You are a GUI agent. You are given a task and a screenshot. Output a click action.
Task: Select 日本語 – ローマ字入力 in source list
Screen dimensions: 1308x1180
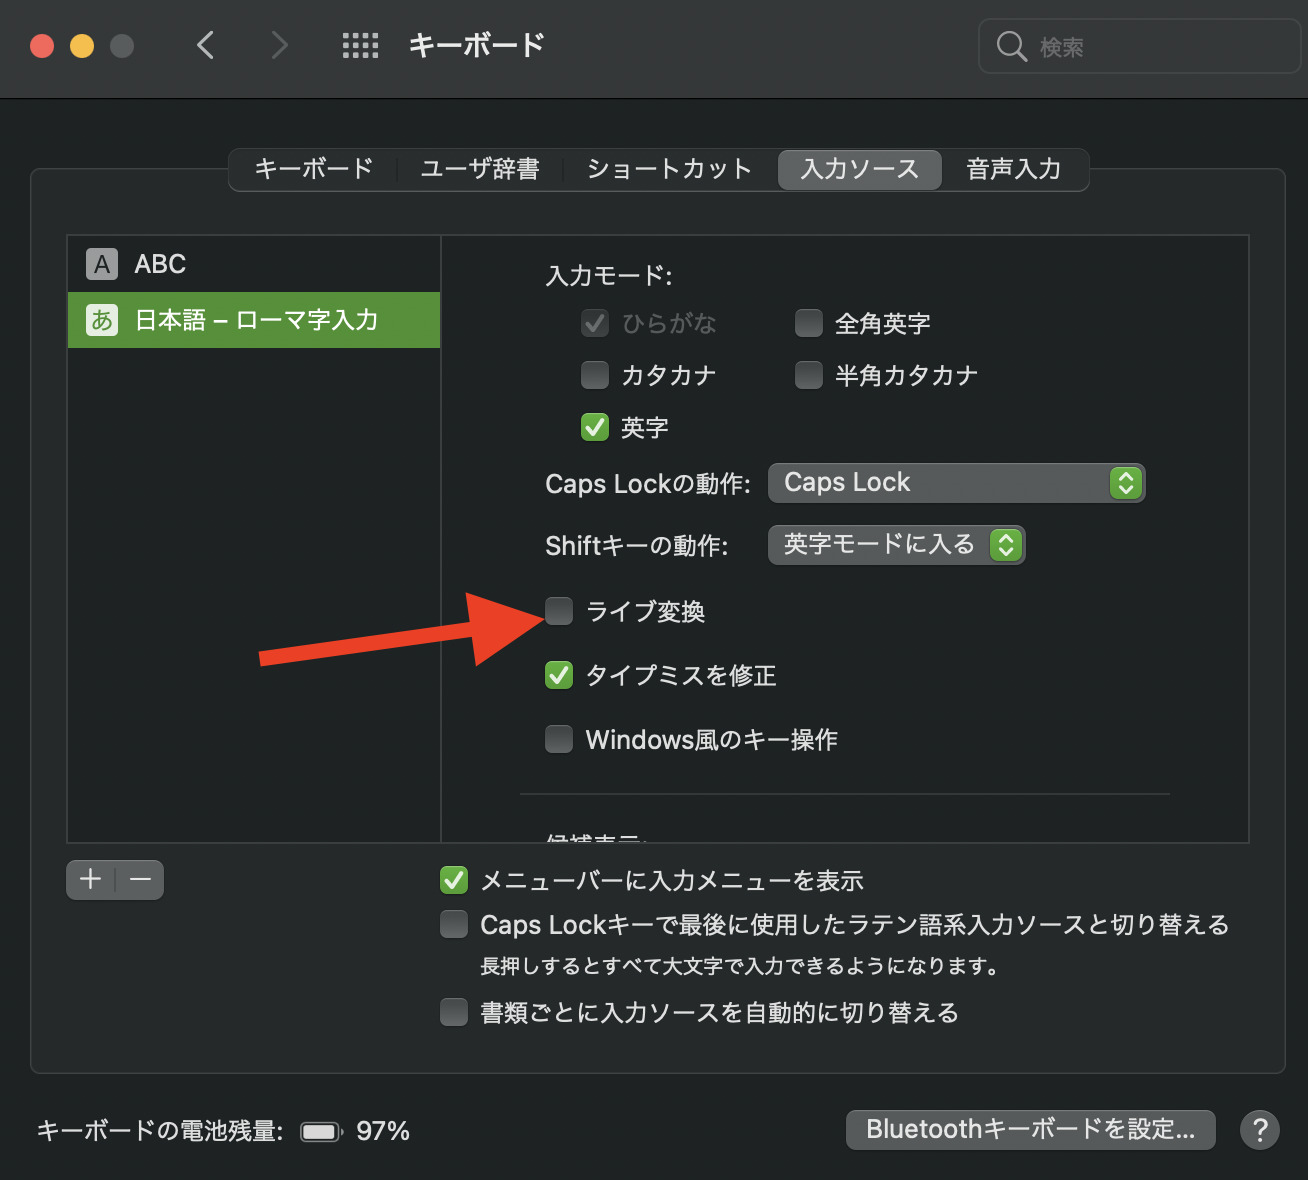click(x=253, y=320)
